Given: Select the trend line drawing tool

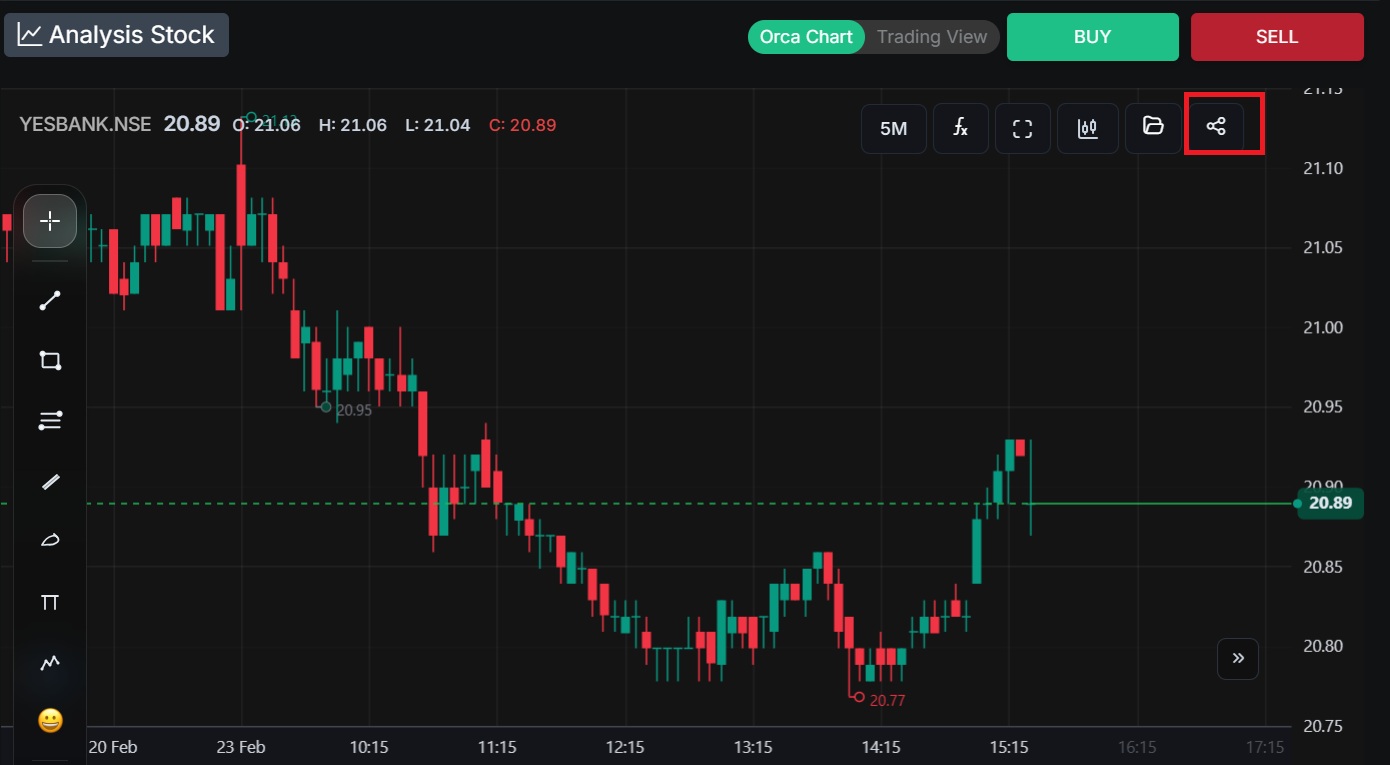Looking at the screenshot, I should click(x=50, y=301).
